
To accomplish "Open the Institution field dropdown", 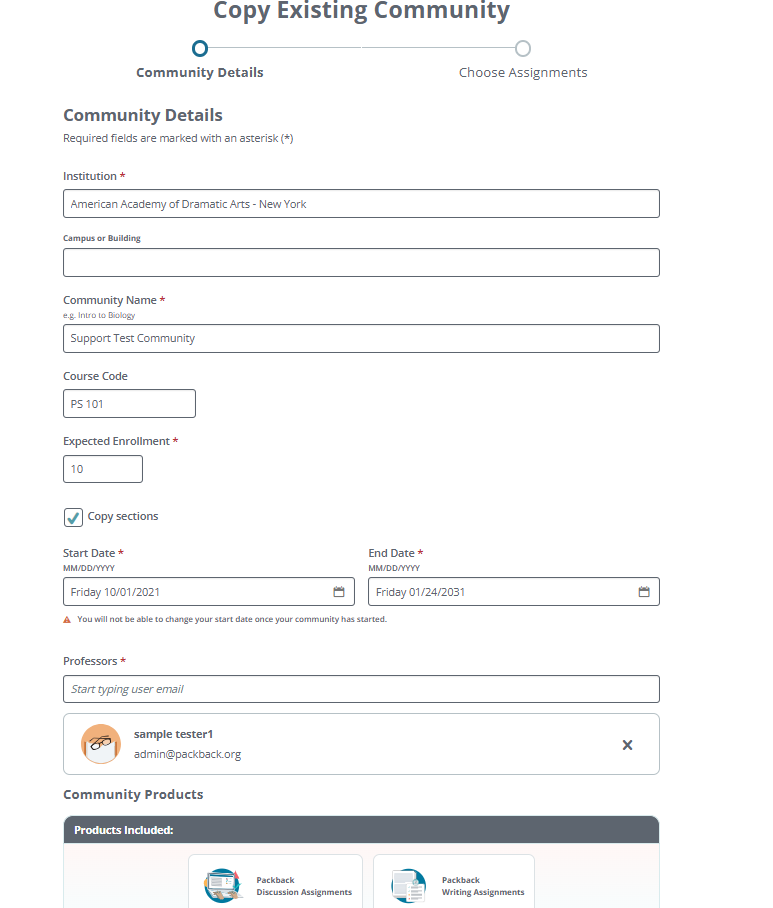I will coord(361,203).
